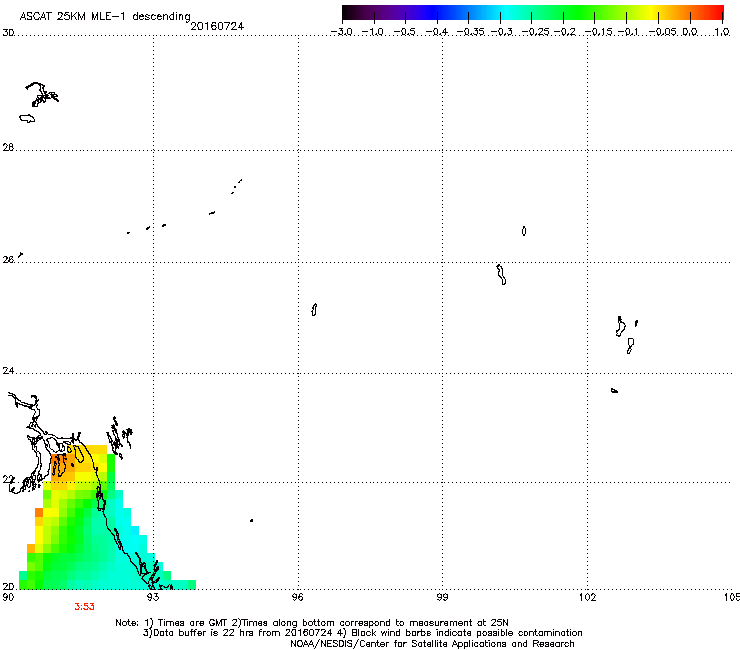
Task: Click the color bar label -0.3
Action: pyautogui.click(x=502, y=32)
